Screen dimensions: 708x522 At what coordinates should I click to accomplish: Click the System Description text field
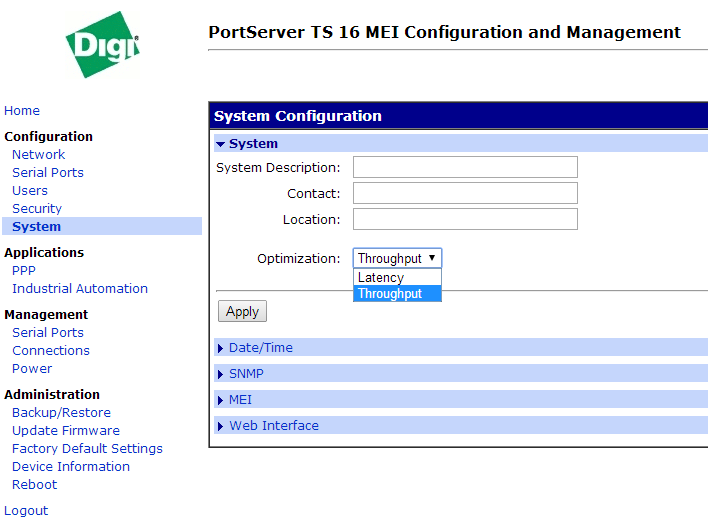[x=465, y=168]
